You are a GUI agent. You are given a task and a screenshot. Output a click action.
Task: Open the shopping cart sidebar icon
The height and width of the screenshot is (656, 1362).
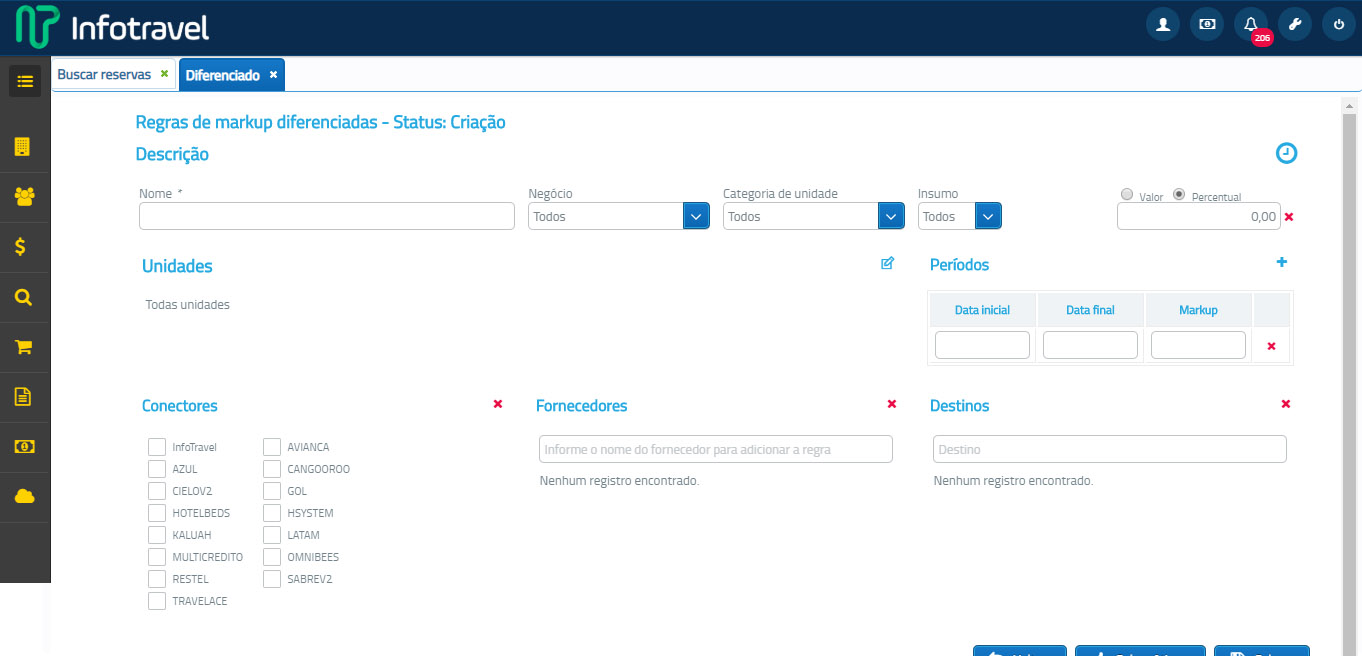coord(24,347)
